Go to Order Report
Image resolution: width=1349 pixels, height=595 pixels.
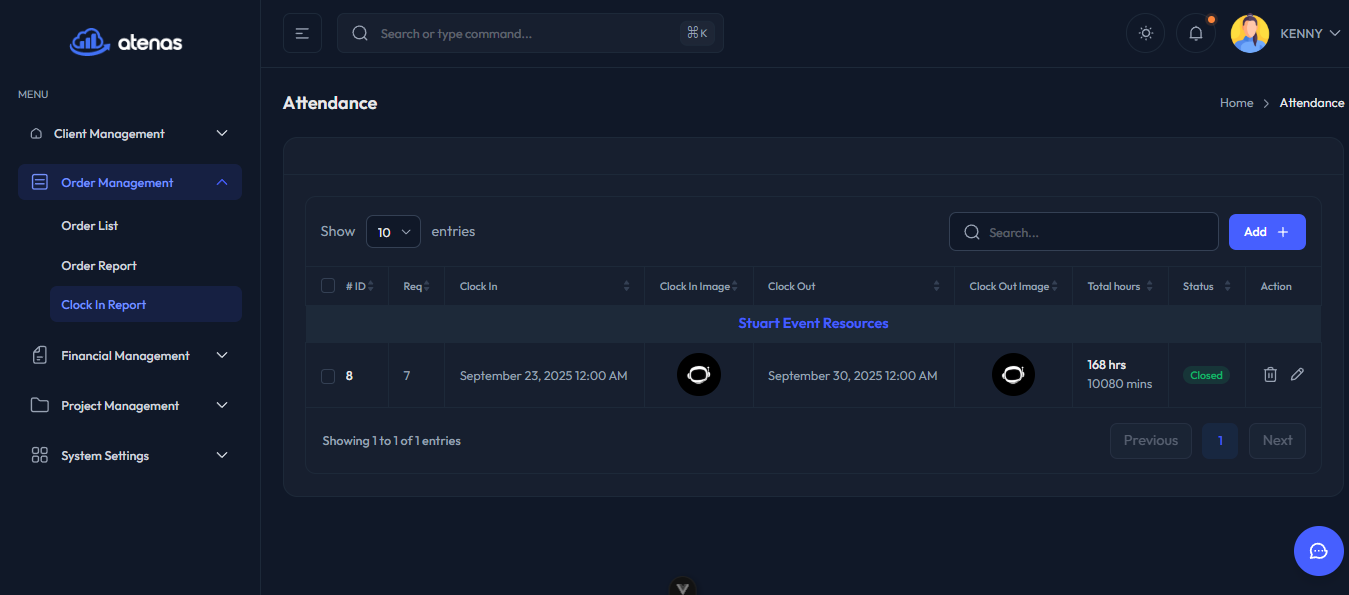(99, 266)
